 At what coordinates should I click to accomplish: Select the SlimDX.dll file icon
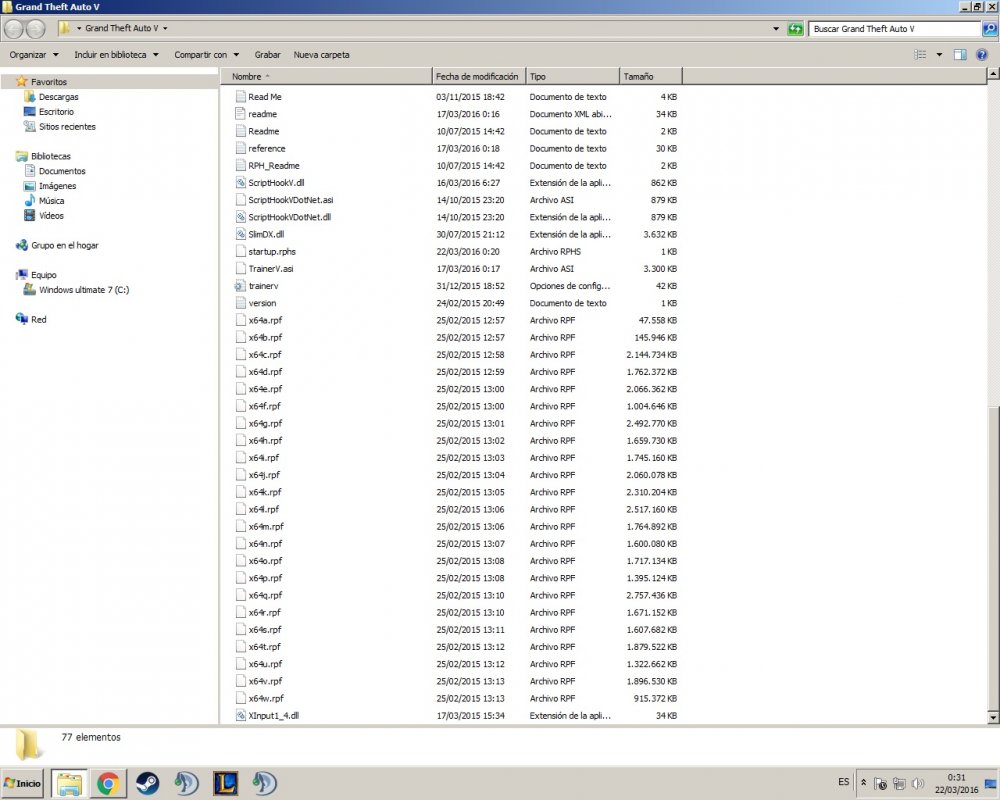tap(240, 234)
